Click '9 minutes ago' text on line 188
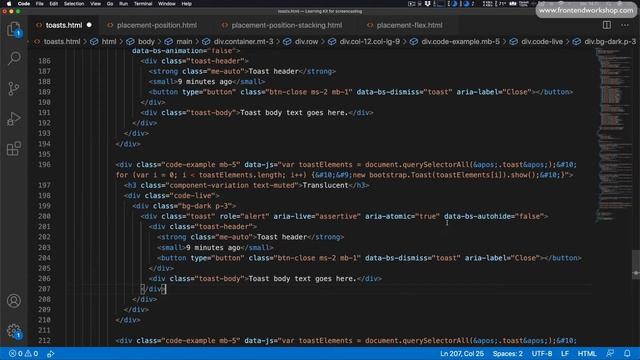This screenshot has height=360, width=640. (205, 82)
